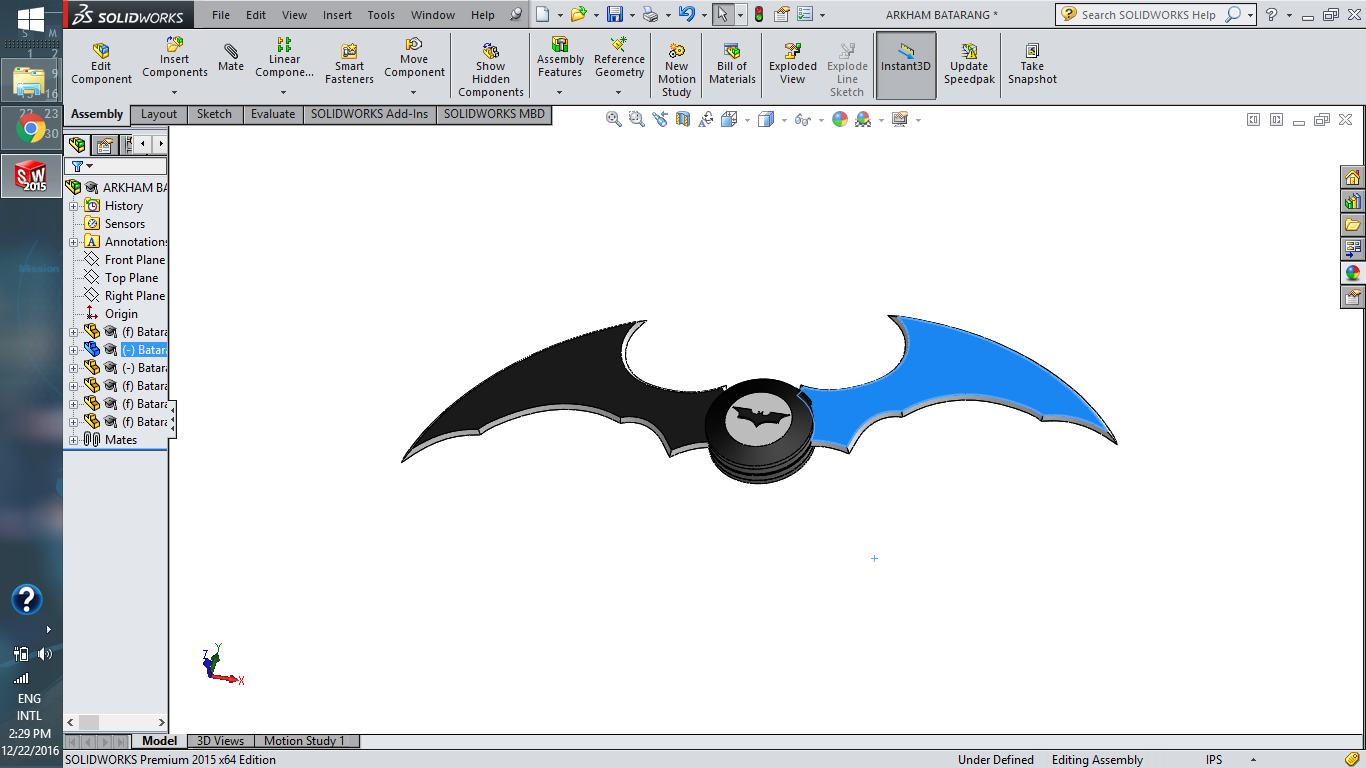Click the Apply Scene icon
1366x768 pixels.
pyautogui.click(x=863, y=119)
